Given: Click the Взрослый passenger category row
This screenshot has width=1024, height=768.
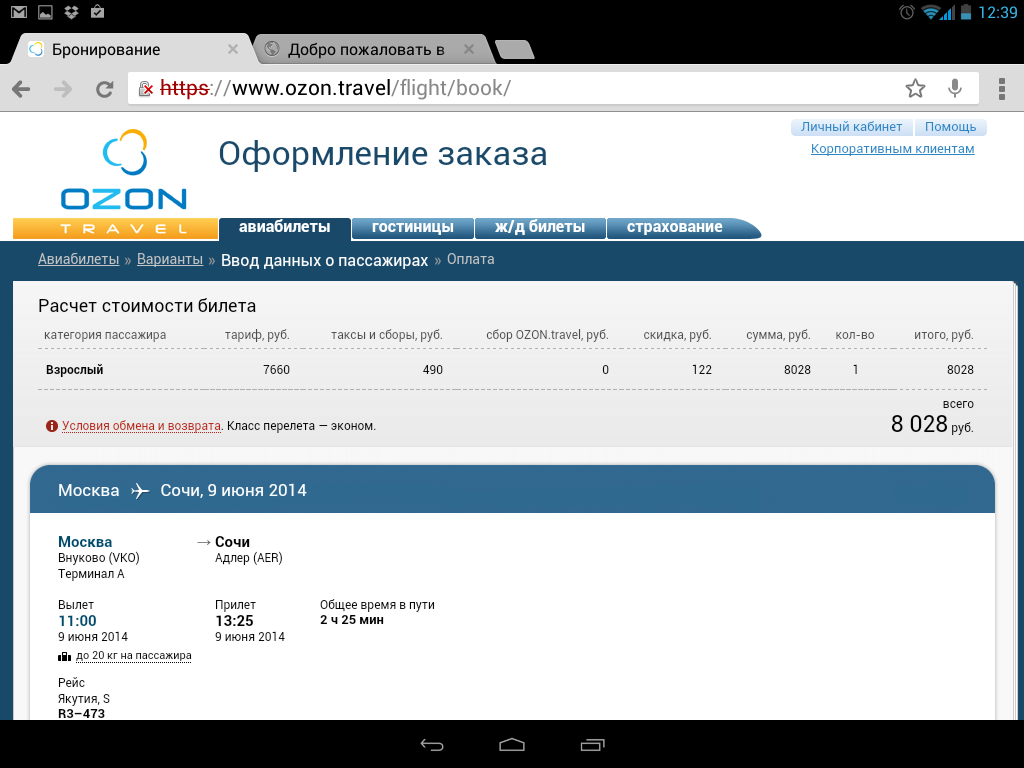Looking at the screenshot, I should tap(512, 370).
